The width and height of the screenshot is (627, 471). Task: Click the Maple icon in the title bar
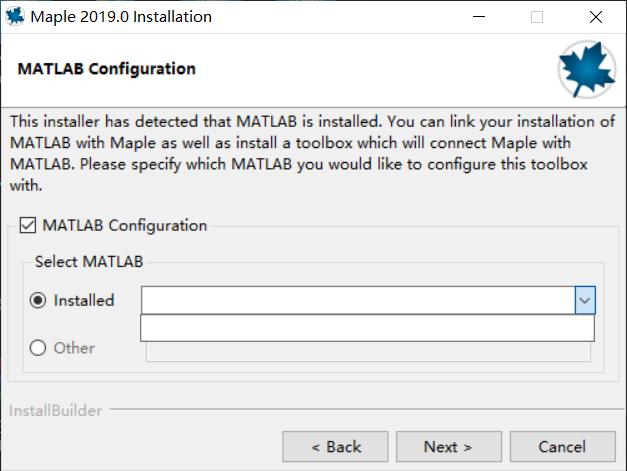tap(15, 17)
